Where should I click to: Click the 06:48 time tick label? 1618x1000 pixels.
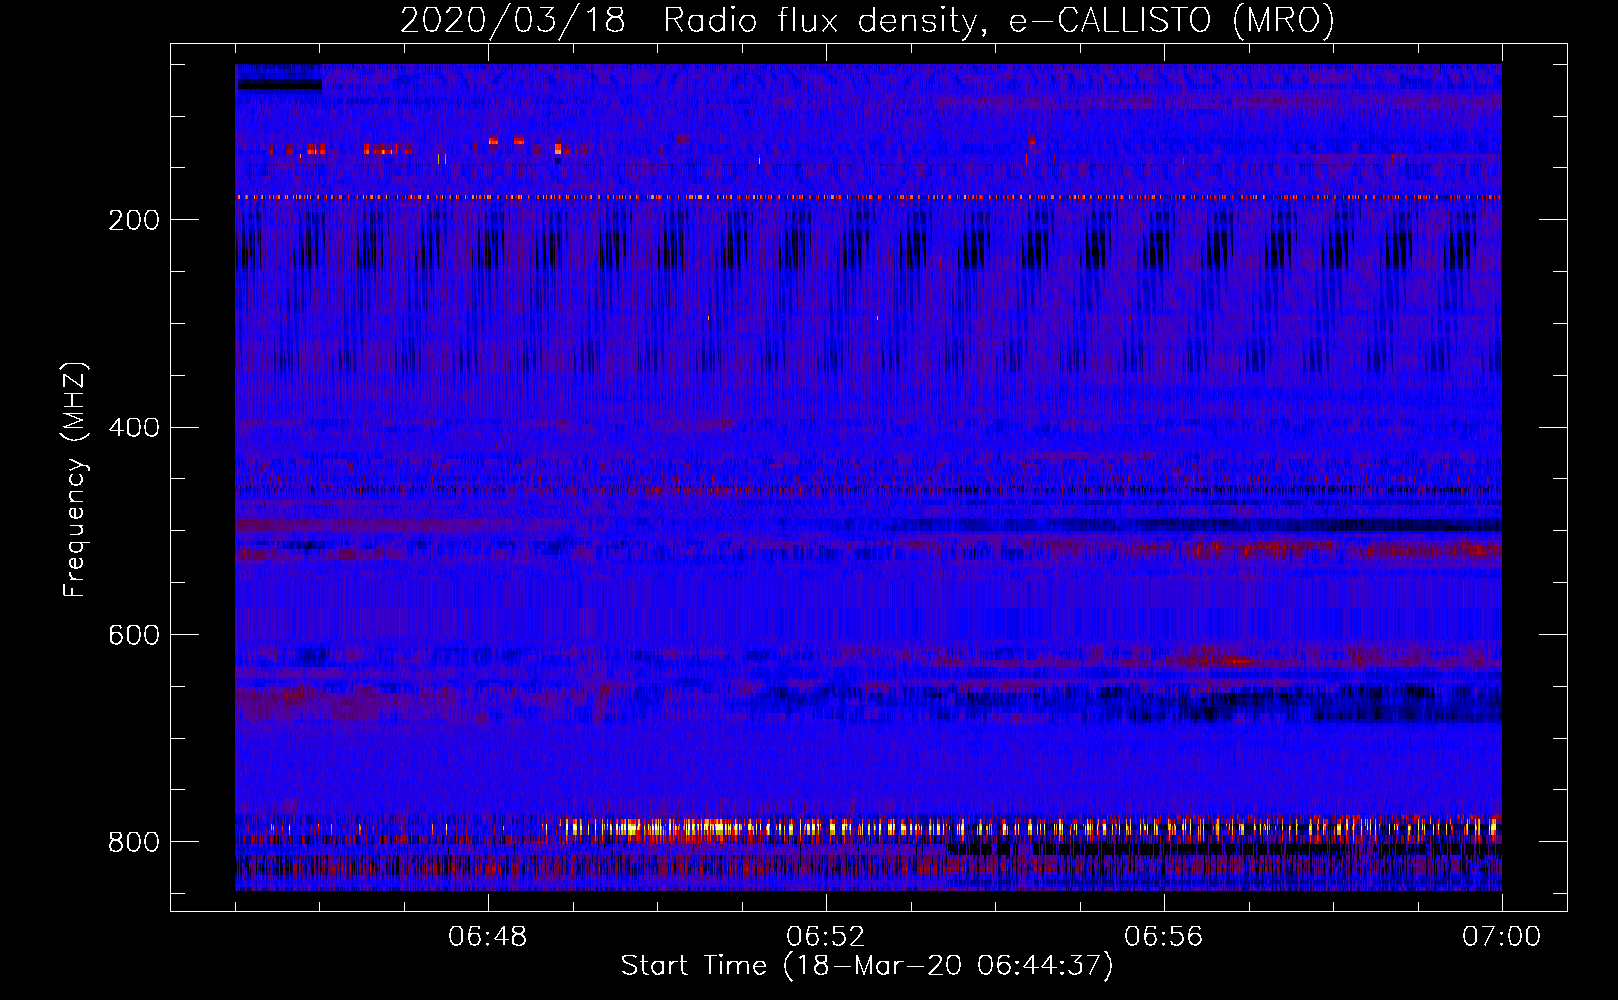coord(488,937)
